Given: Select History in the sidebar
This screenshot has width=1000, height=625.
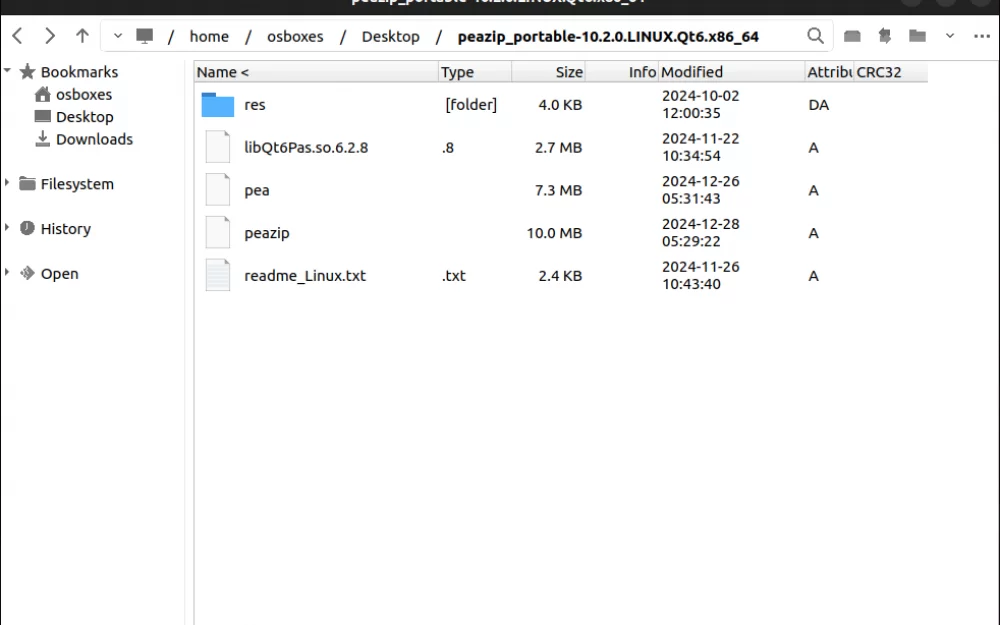Looking at the screenshot, I should coord(66,228).
